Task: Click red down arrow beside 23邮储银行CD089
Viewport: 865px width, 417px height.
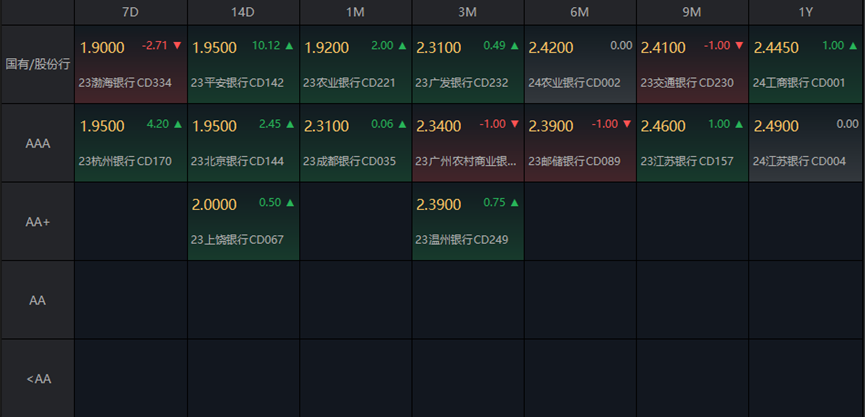Action: pyautogui.click(x=626, y=124)
